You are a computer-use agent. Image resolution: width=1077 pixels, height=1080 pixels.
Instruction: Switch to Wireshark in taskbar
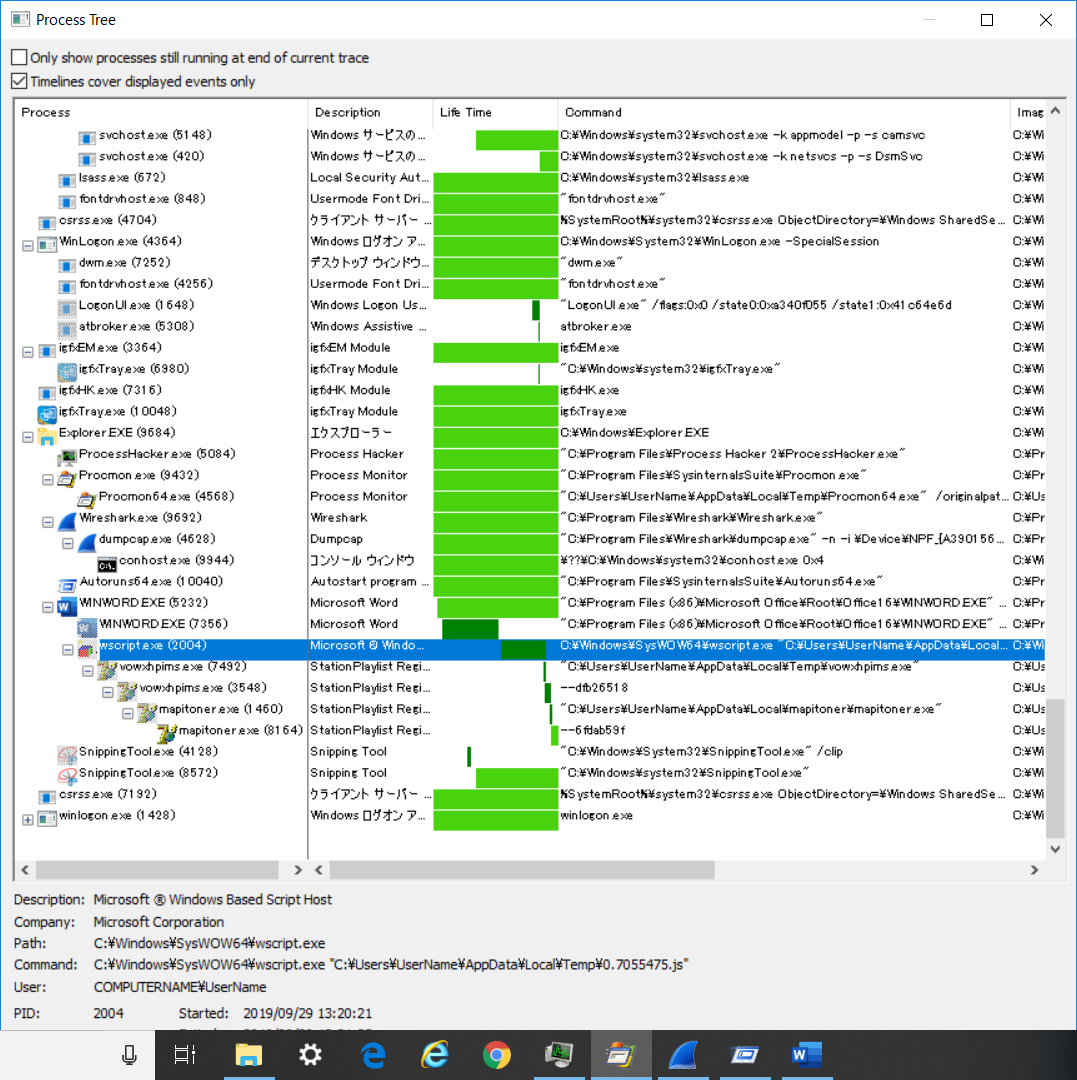[x=682, y=1055]
